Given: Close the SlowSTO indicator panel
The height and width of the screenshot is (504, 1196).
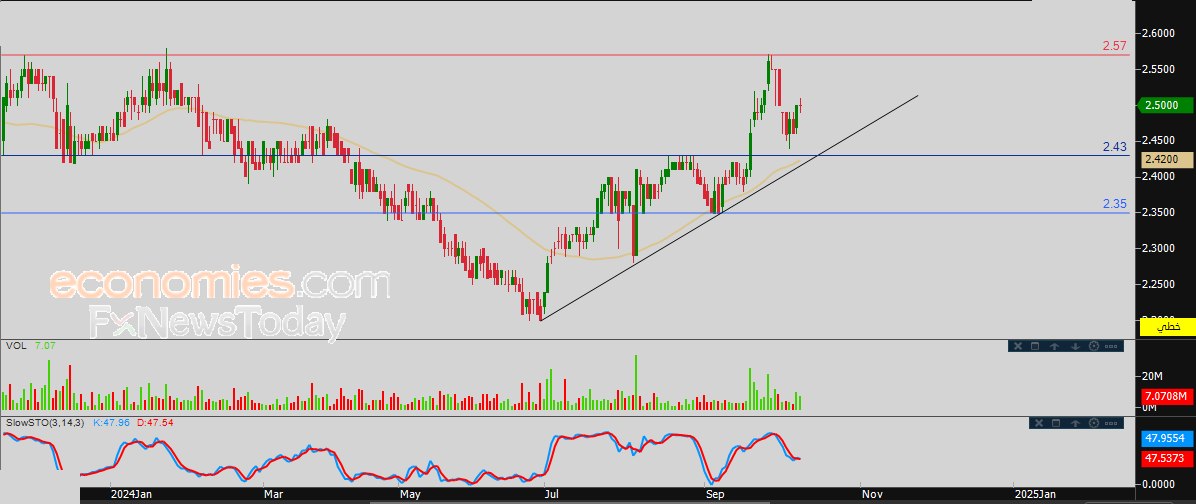Looking at the screenshot, I should tap(1039, 423).
